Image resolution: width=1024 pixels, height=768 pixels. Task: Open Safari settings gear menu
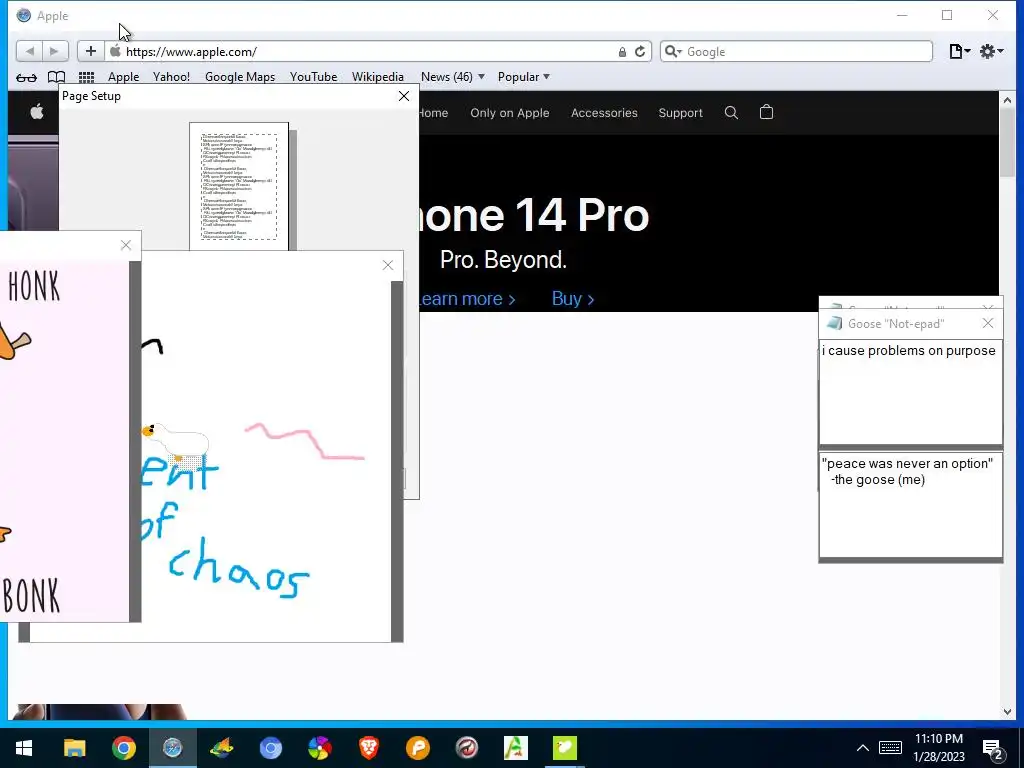tap(991, 51)
